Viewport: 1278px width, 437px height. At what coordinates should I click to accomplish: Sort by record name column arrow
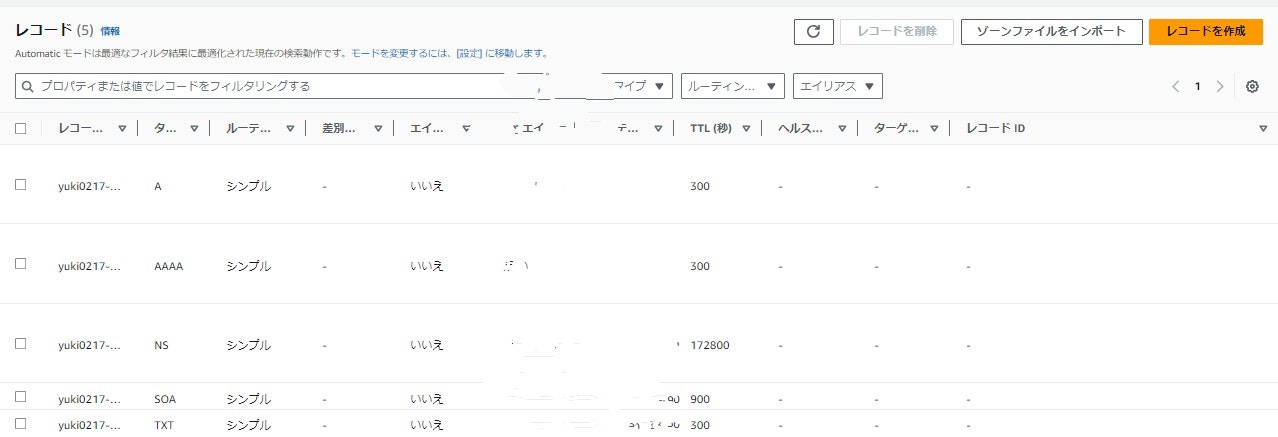point(122,129)
